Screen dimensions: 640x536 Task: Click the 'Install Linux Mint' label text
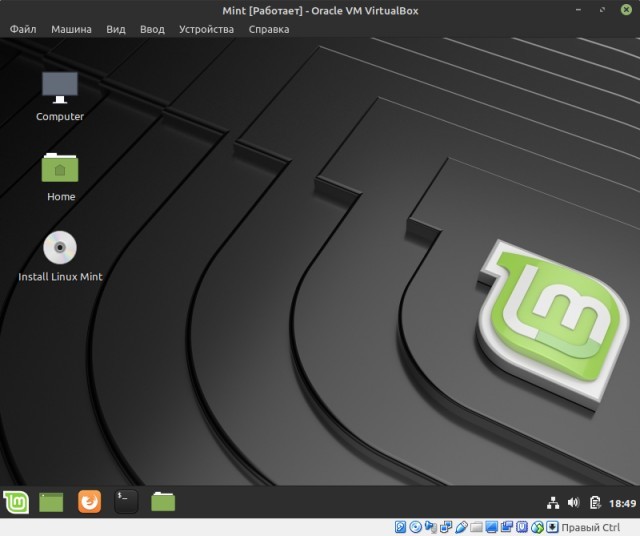pos(60,277)
